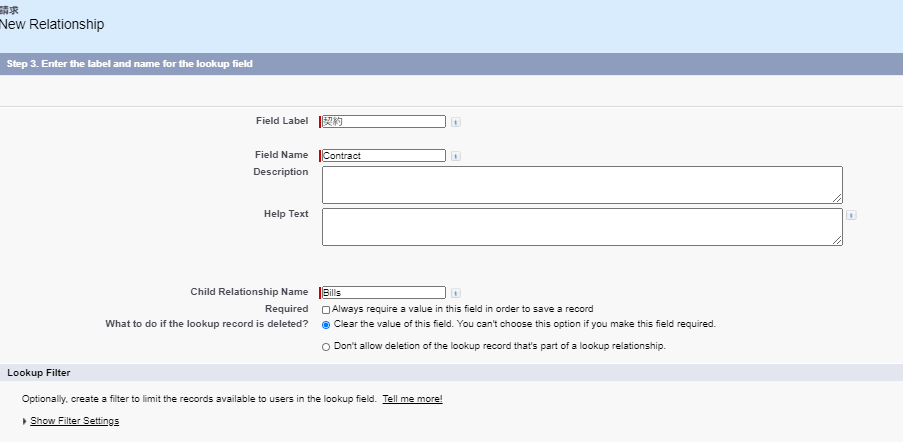Open the 'Tell me more!' link
The width and height of the screenshot is (903, 442).
412,399
